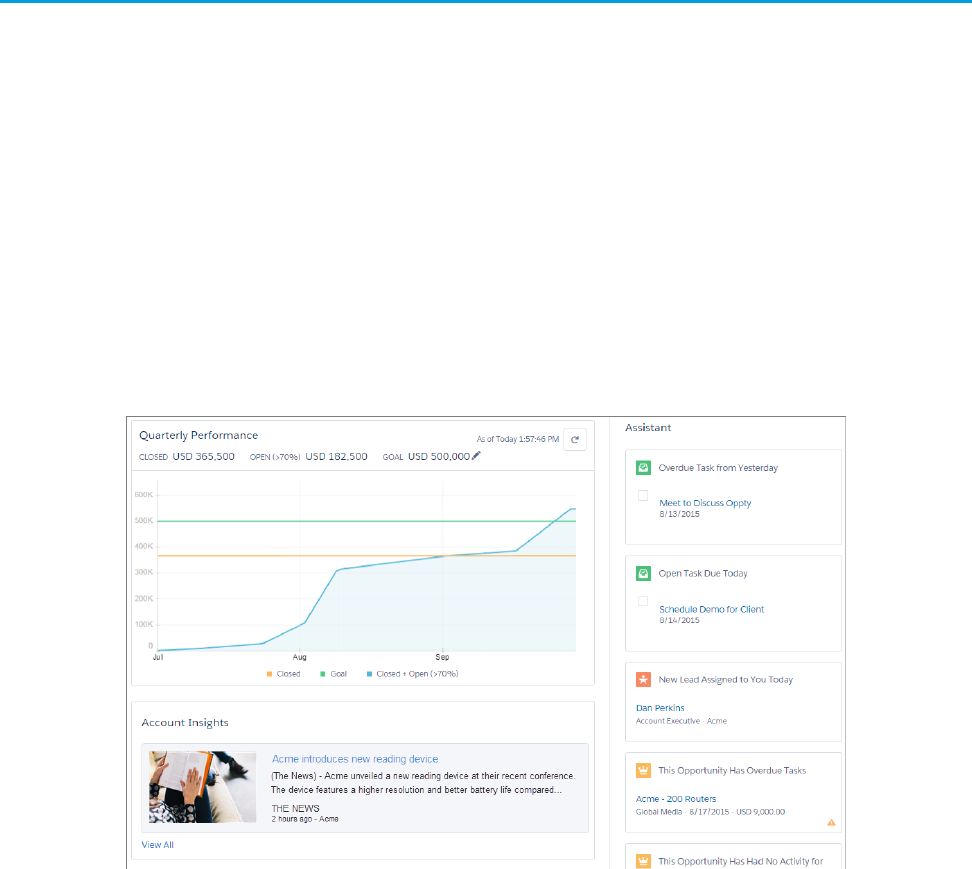Click the New Lead Assigned star icon
Screen dimensions: 972x869
coord(643,679)
